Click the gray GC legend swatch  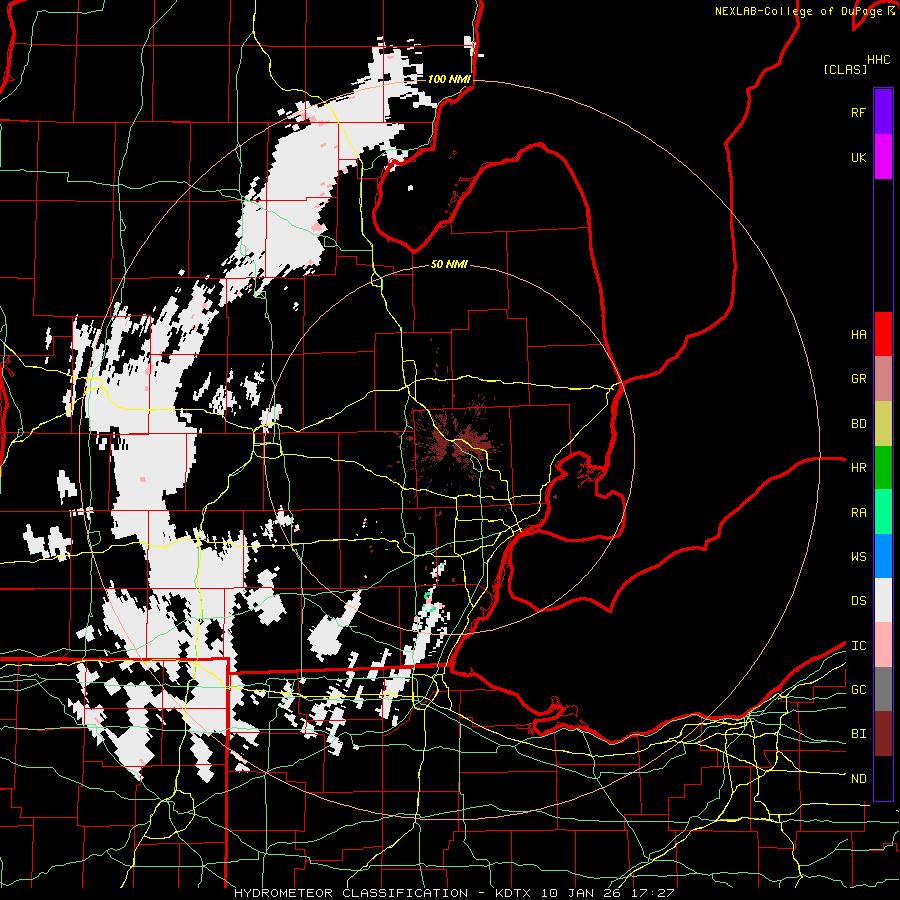tap(883, 689)
